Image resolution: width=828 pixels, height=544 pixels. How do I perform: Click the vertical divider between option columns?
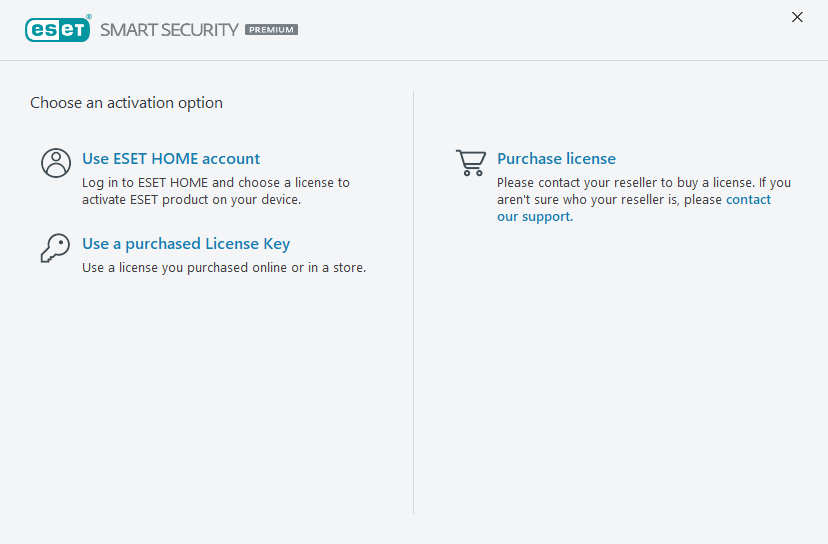coord(414,300)
